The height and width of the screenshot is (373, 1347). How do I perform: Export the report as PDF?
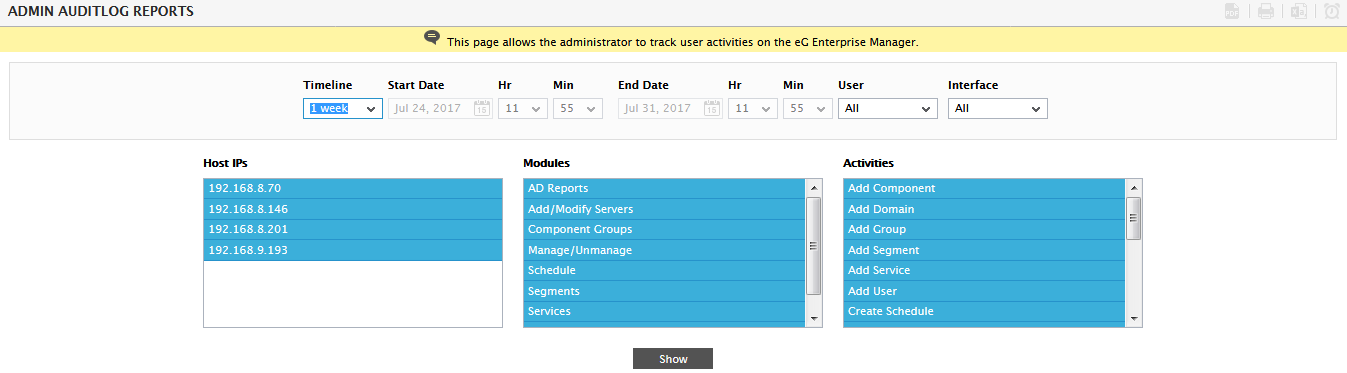[x=1233, y=12]
